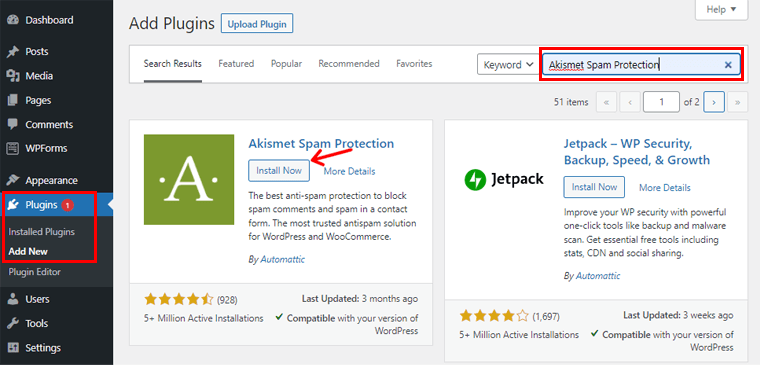View More Details for Jetpack

click(665, 188)
